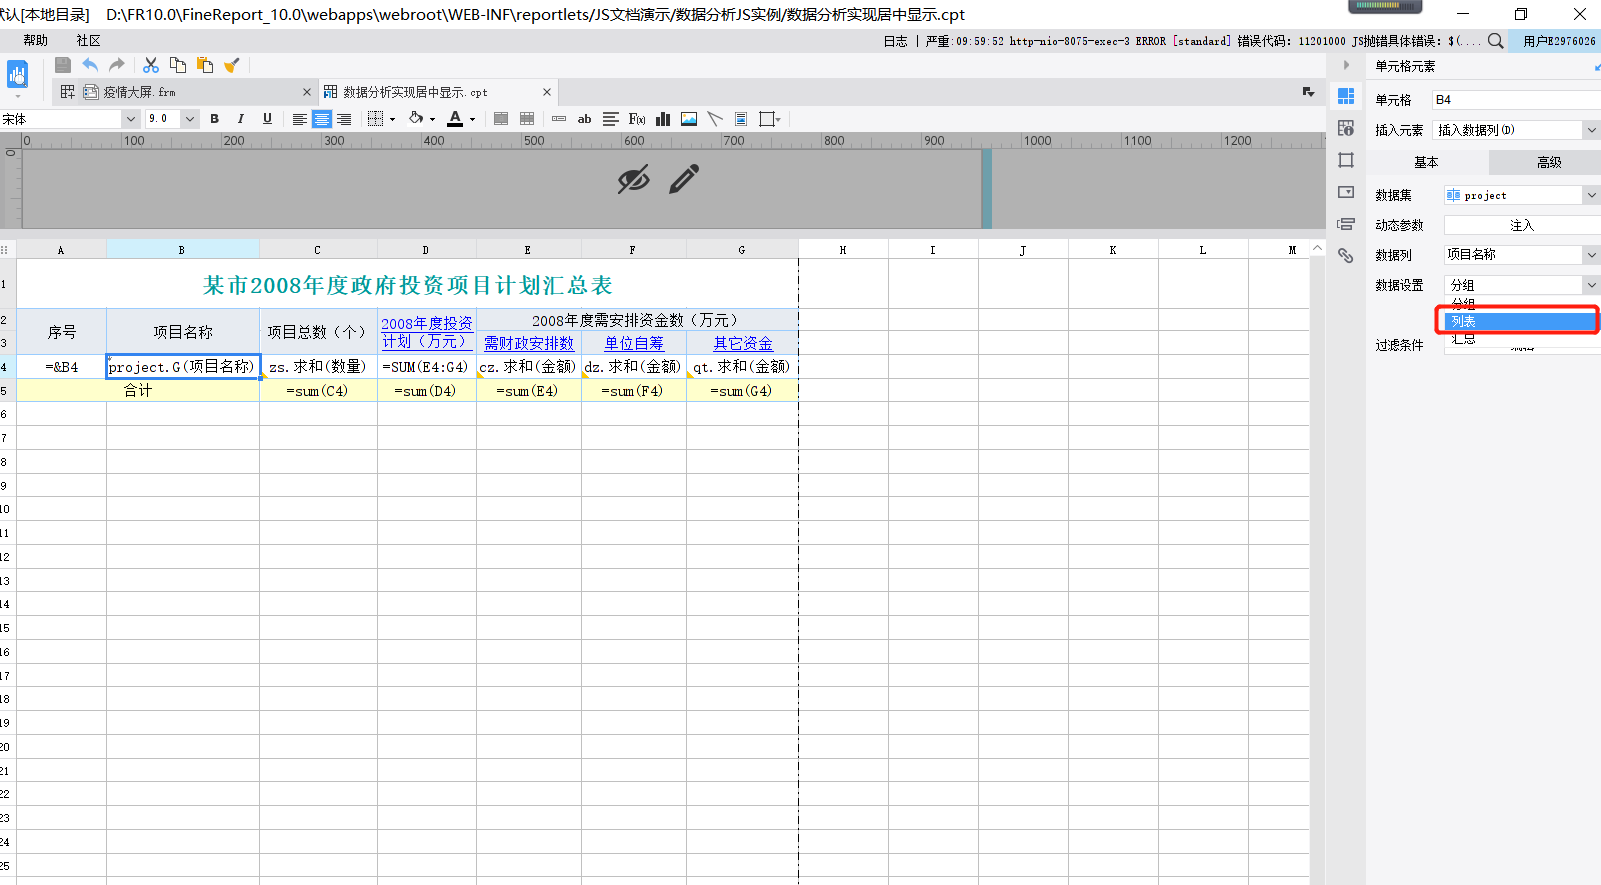Open the conditional attributes panel icon

click(x=1346, y=224)
